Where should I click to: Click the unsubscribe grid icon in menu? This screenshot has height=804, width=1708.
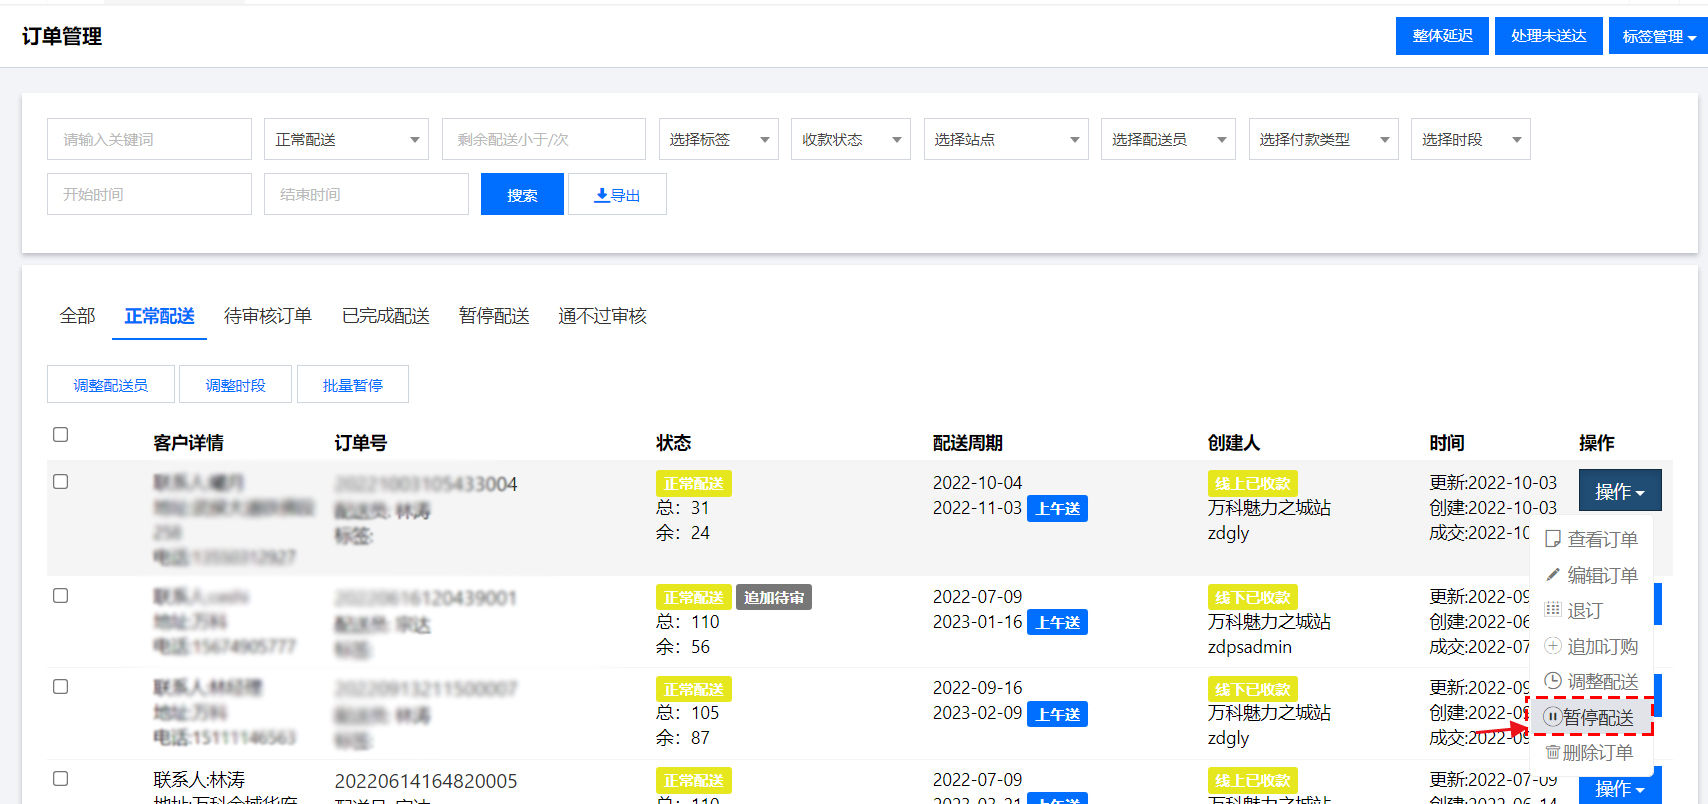click(x=1552, y=609)
